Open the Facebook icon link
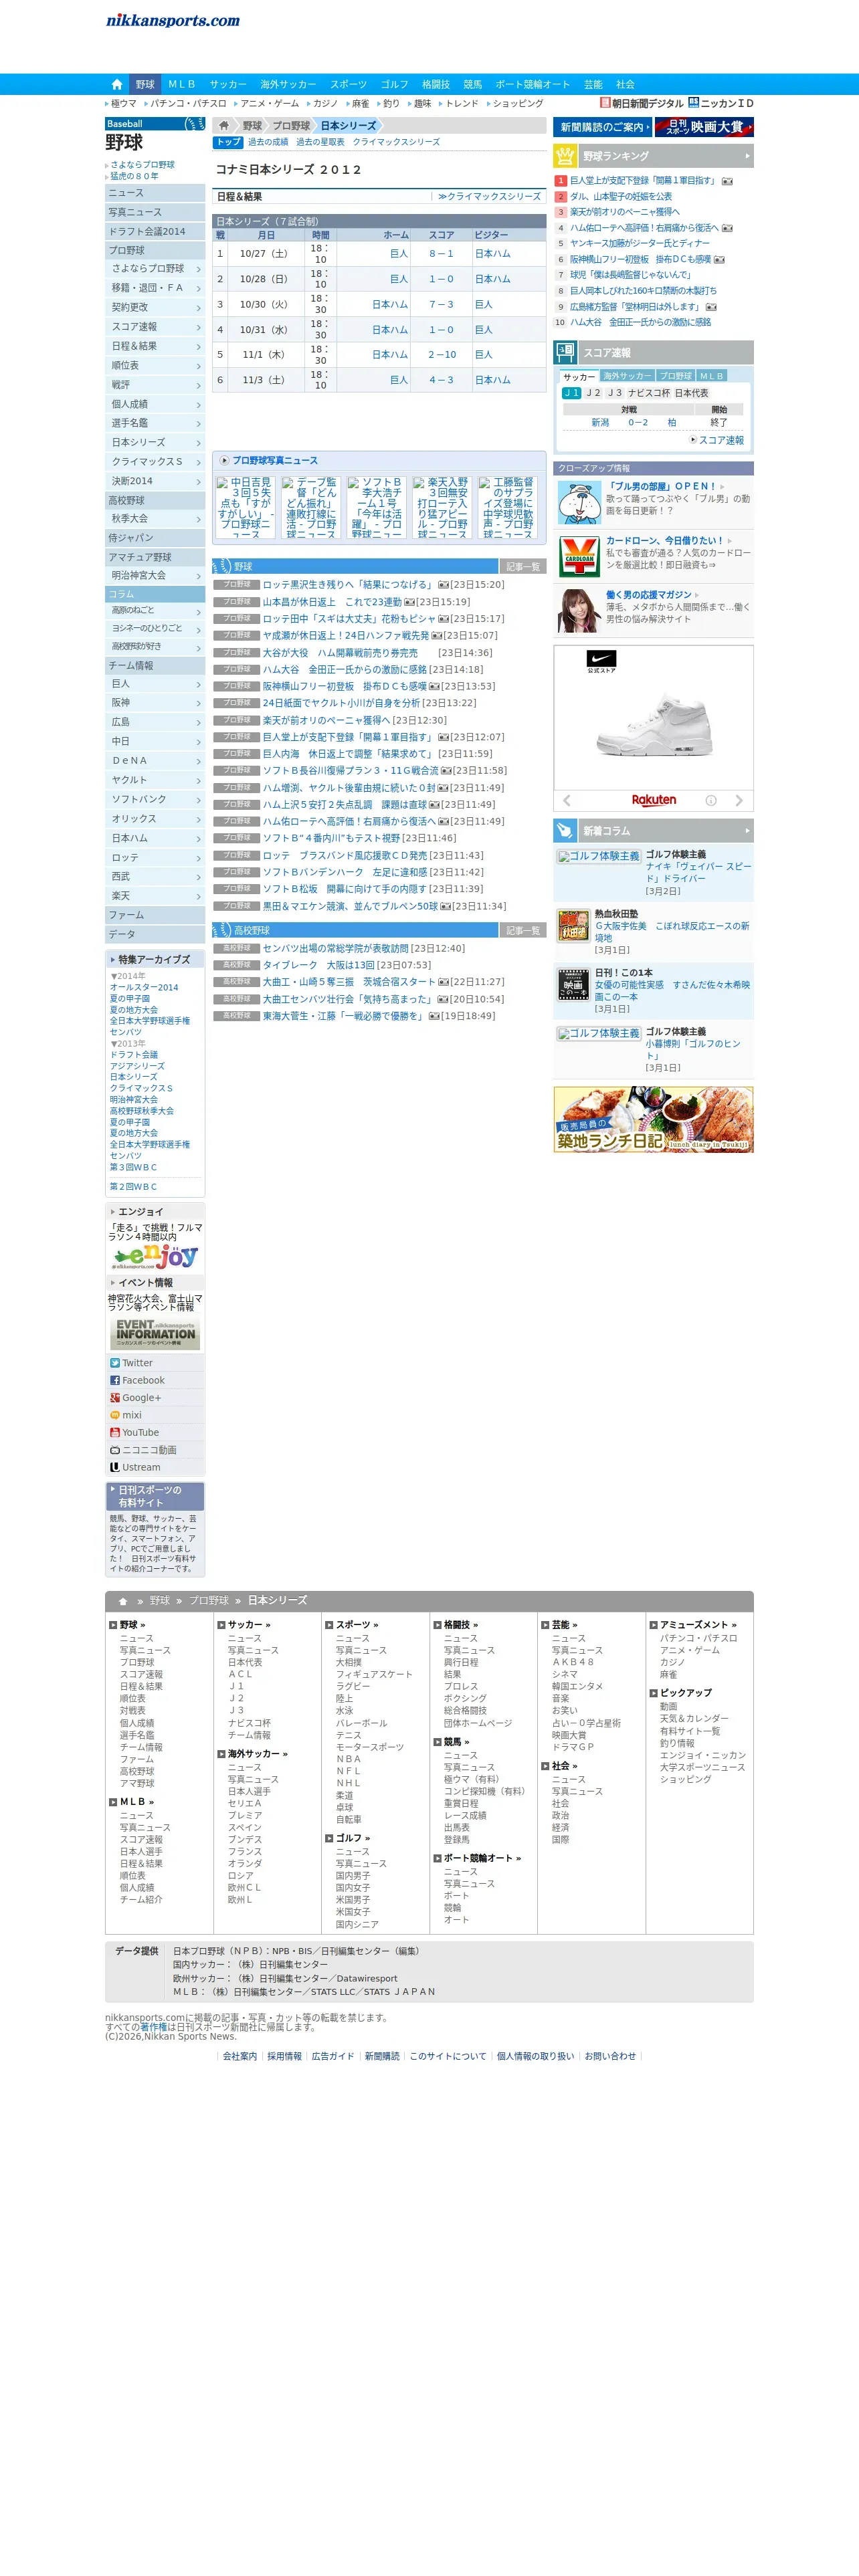 (115, 1380)
